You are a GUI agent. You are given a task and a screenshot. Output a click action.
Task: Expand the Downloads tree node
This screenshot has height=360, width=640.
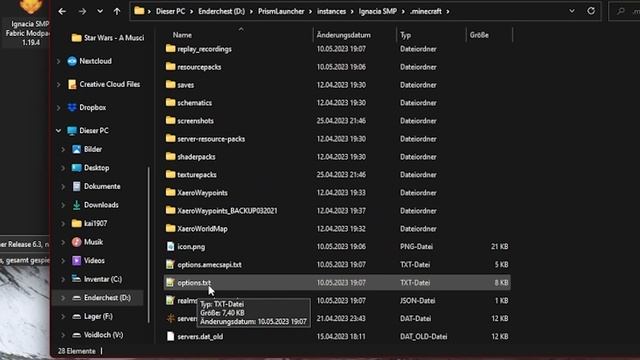pyautogui.click(x=63, y=205)
